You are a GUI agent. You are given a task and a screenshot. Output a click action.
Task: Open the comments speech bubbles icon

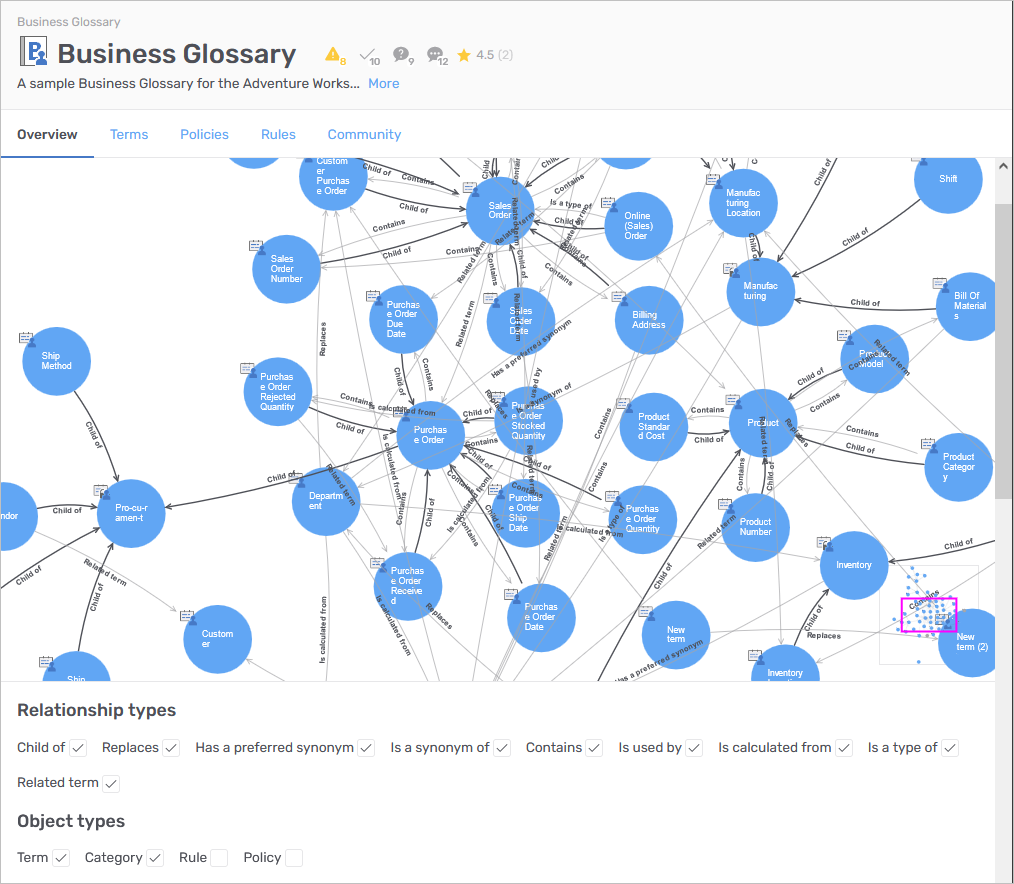[435, 55]
